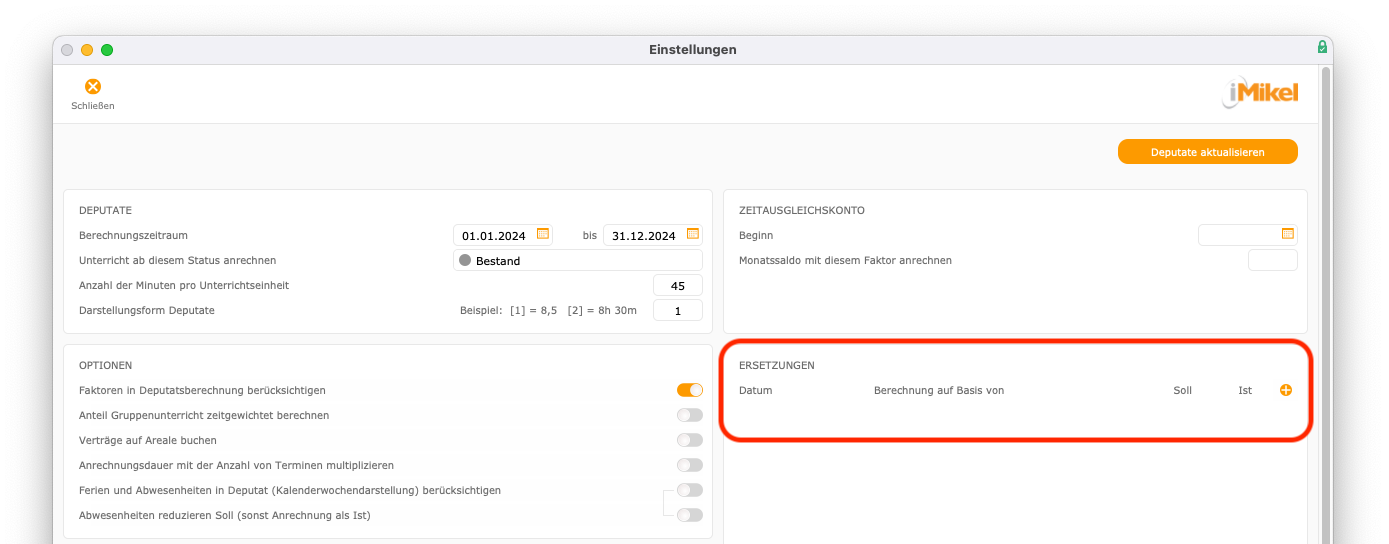Image resolution: width=1389 pixels, height=544 pixels.
Task: Click the iMikel logo
Action: (1260, 94)
